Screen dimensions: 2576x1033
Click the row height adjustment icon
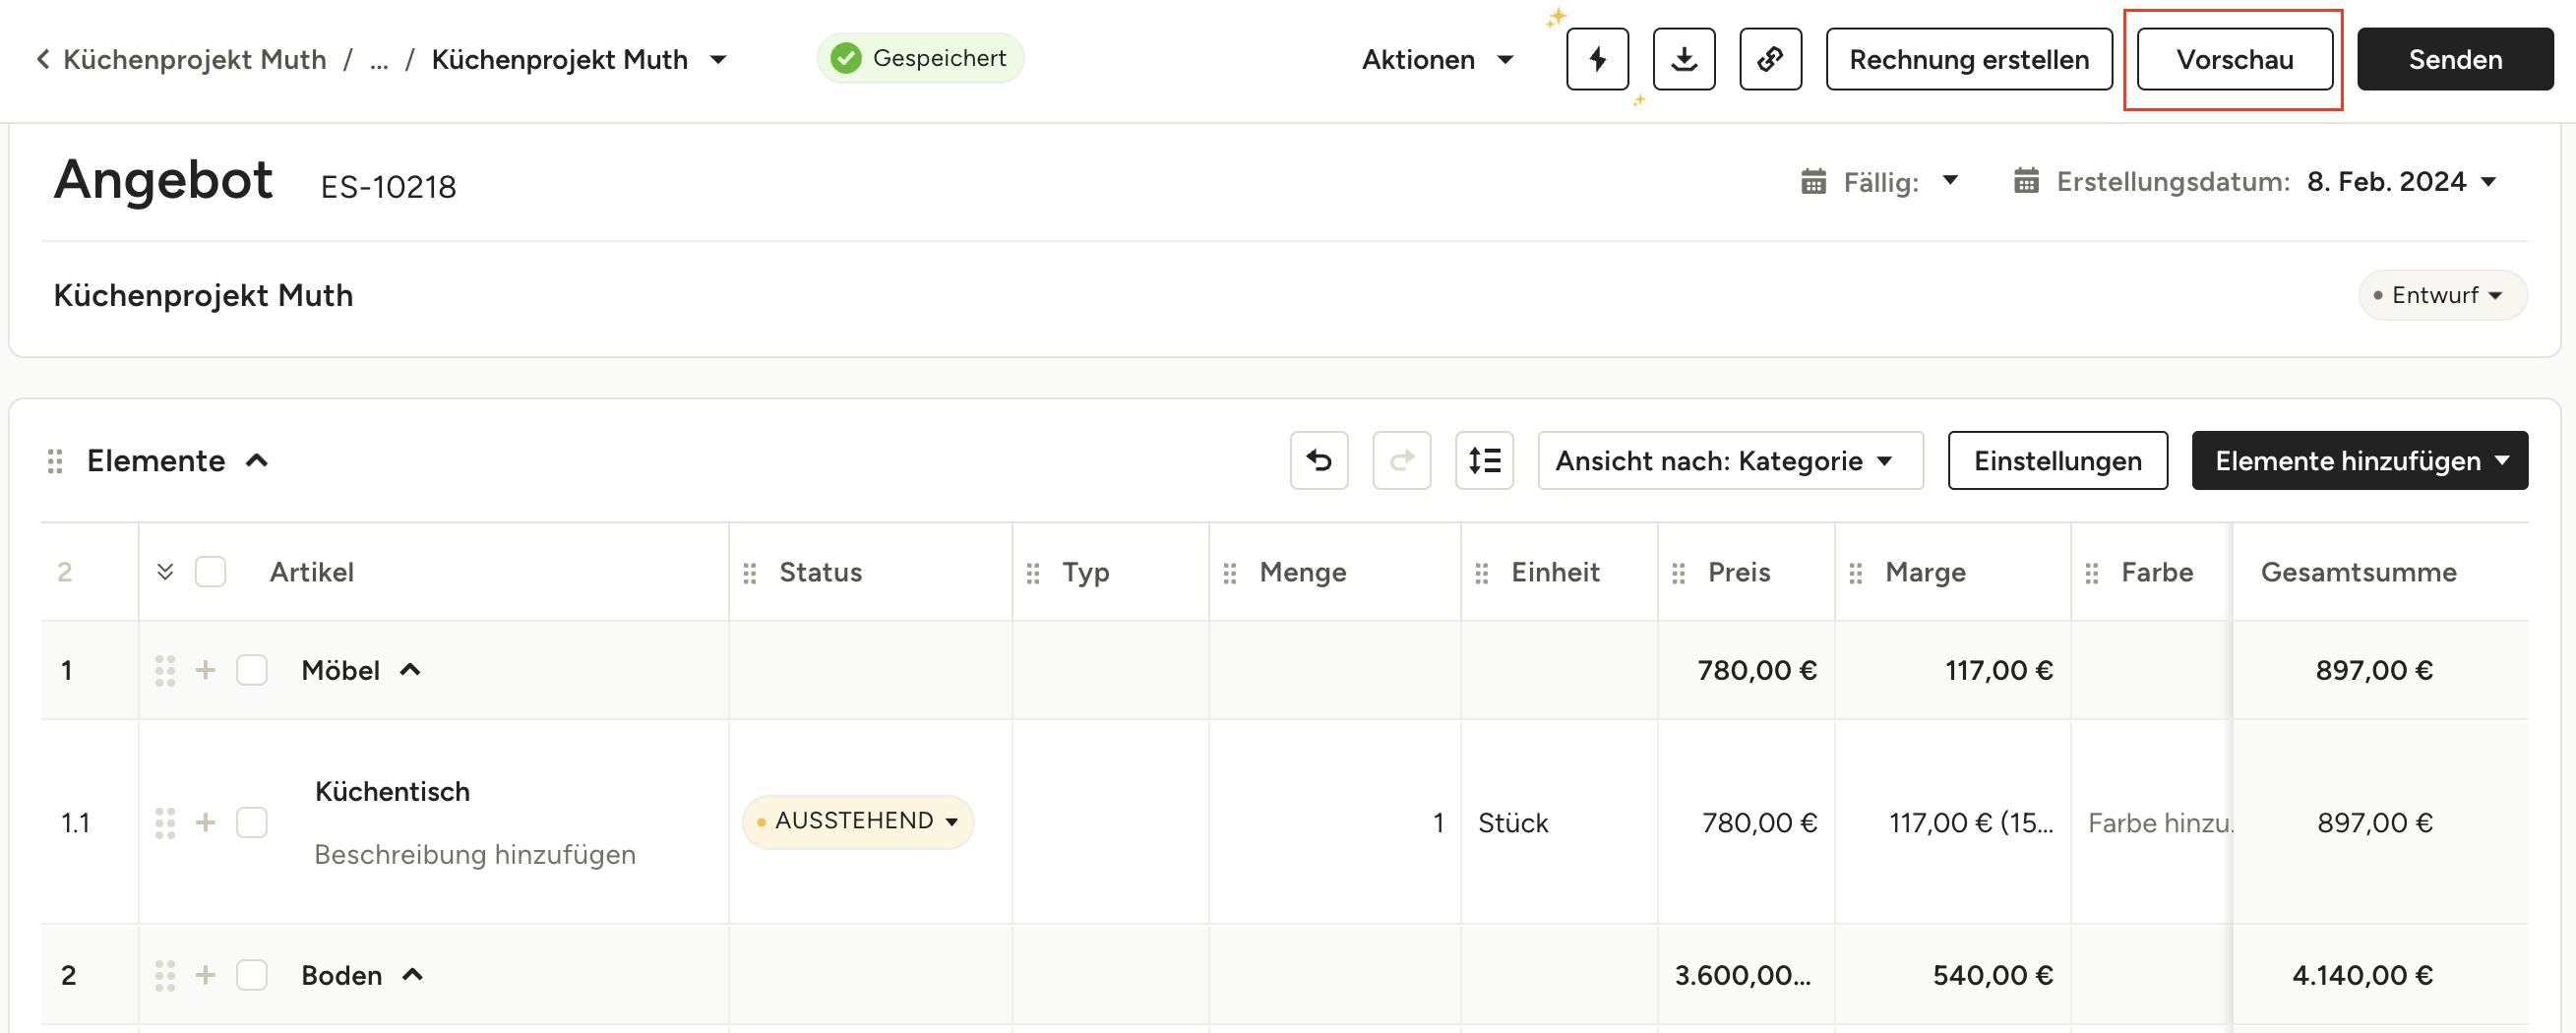[1484, 460]
